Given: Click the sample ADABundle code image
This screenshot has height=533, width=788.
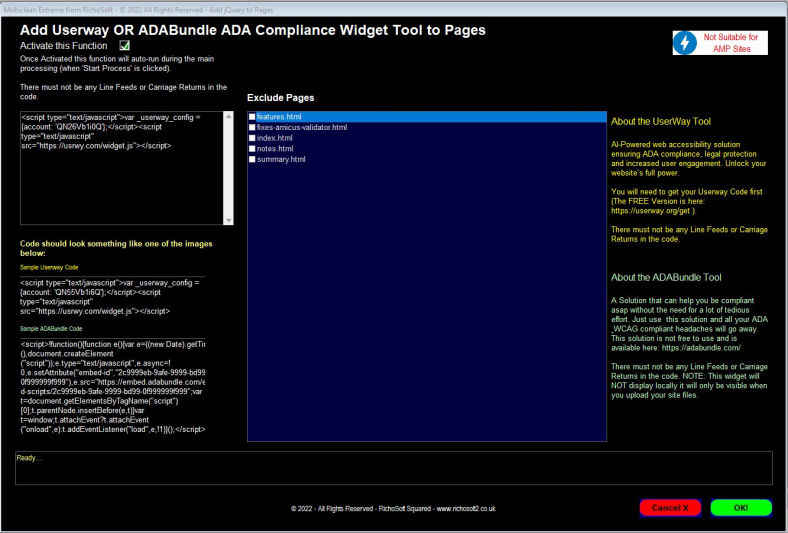Looking at the screenshot, I should (113, 386).
